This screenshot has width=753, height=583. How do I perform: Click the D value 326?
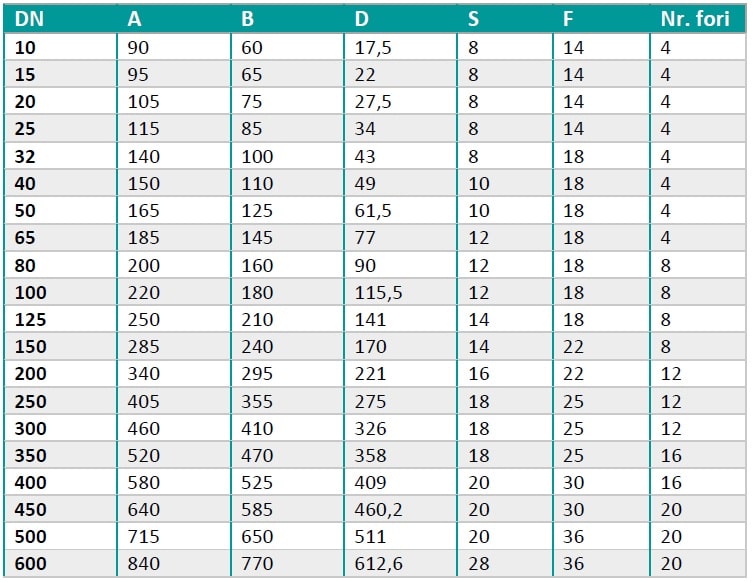pyautogui.click(x=370, y=428)
